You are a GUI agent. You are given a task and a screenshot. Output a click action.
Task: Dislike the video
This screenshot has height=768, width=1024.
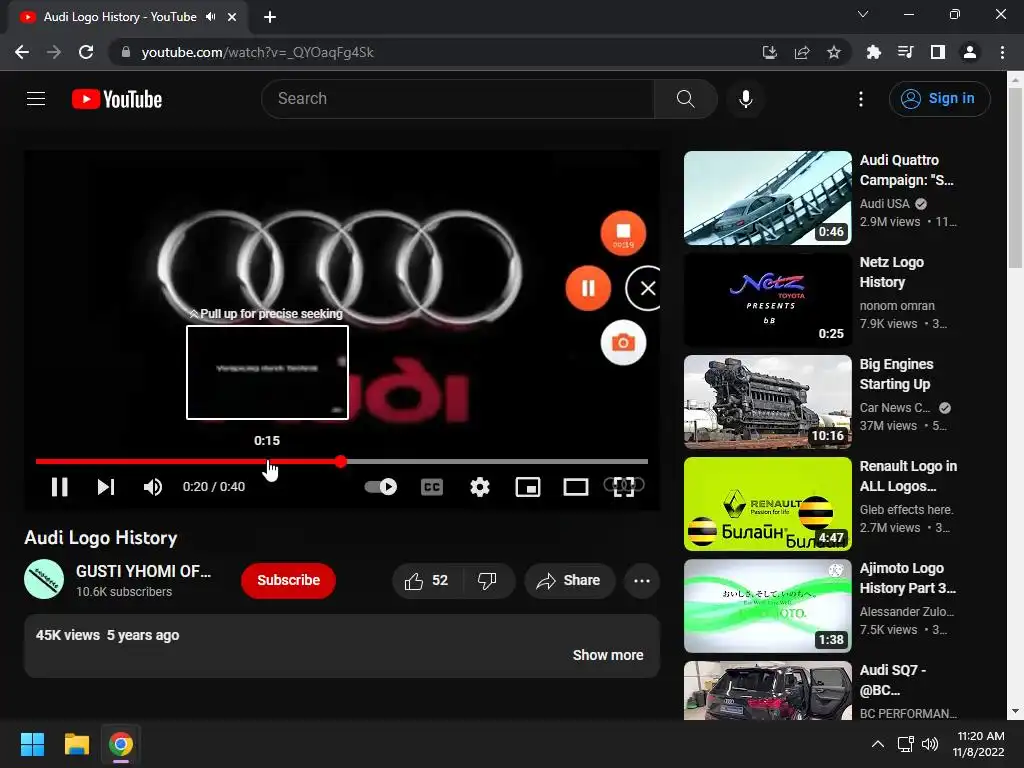[x=487, y=581]
